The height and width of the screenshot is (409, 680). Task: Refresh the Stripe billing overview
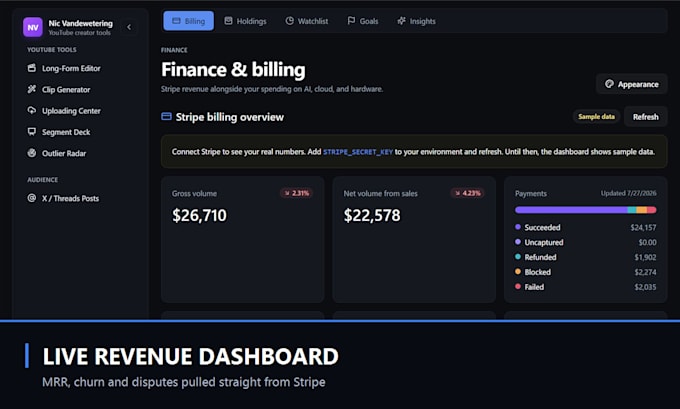(645, 117)
